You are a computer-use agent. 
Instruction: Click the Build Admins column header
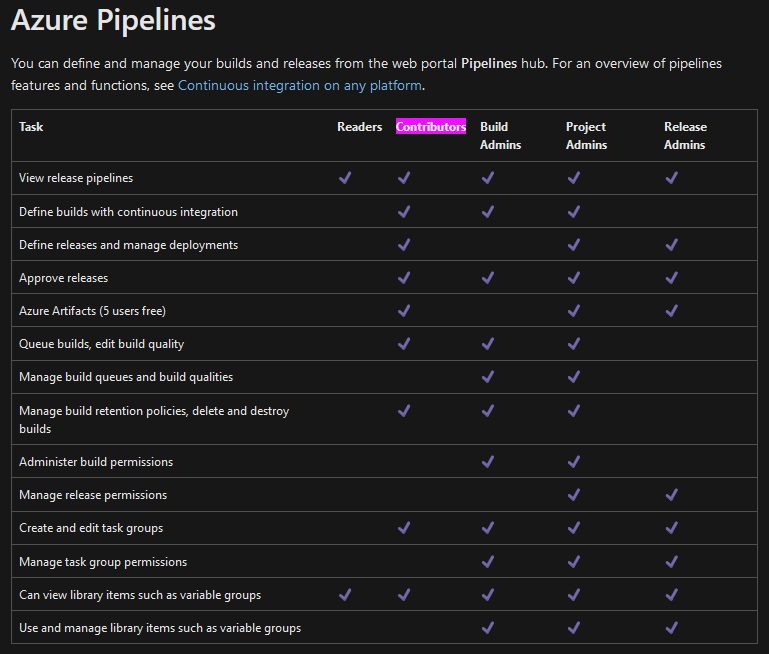point(500,136)
